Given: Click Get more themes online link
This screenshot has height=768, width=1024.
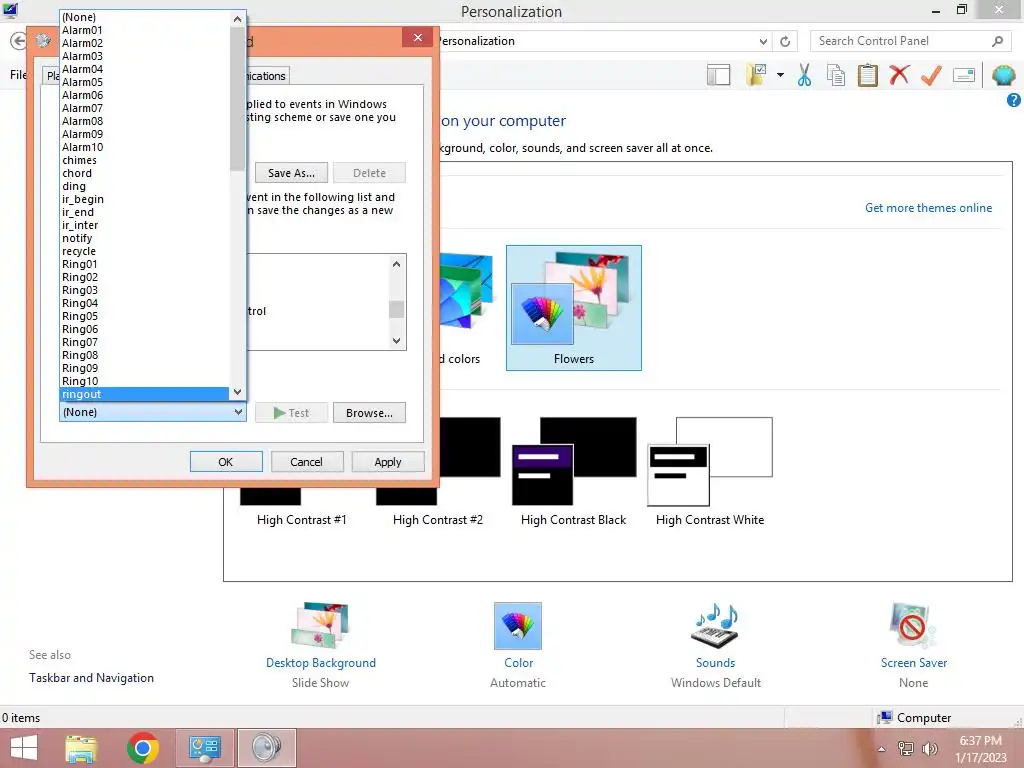Looking at the screenshot, I should [928, 208].
